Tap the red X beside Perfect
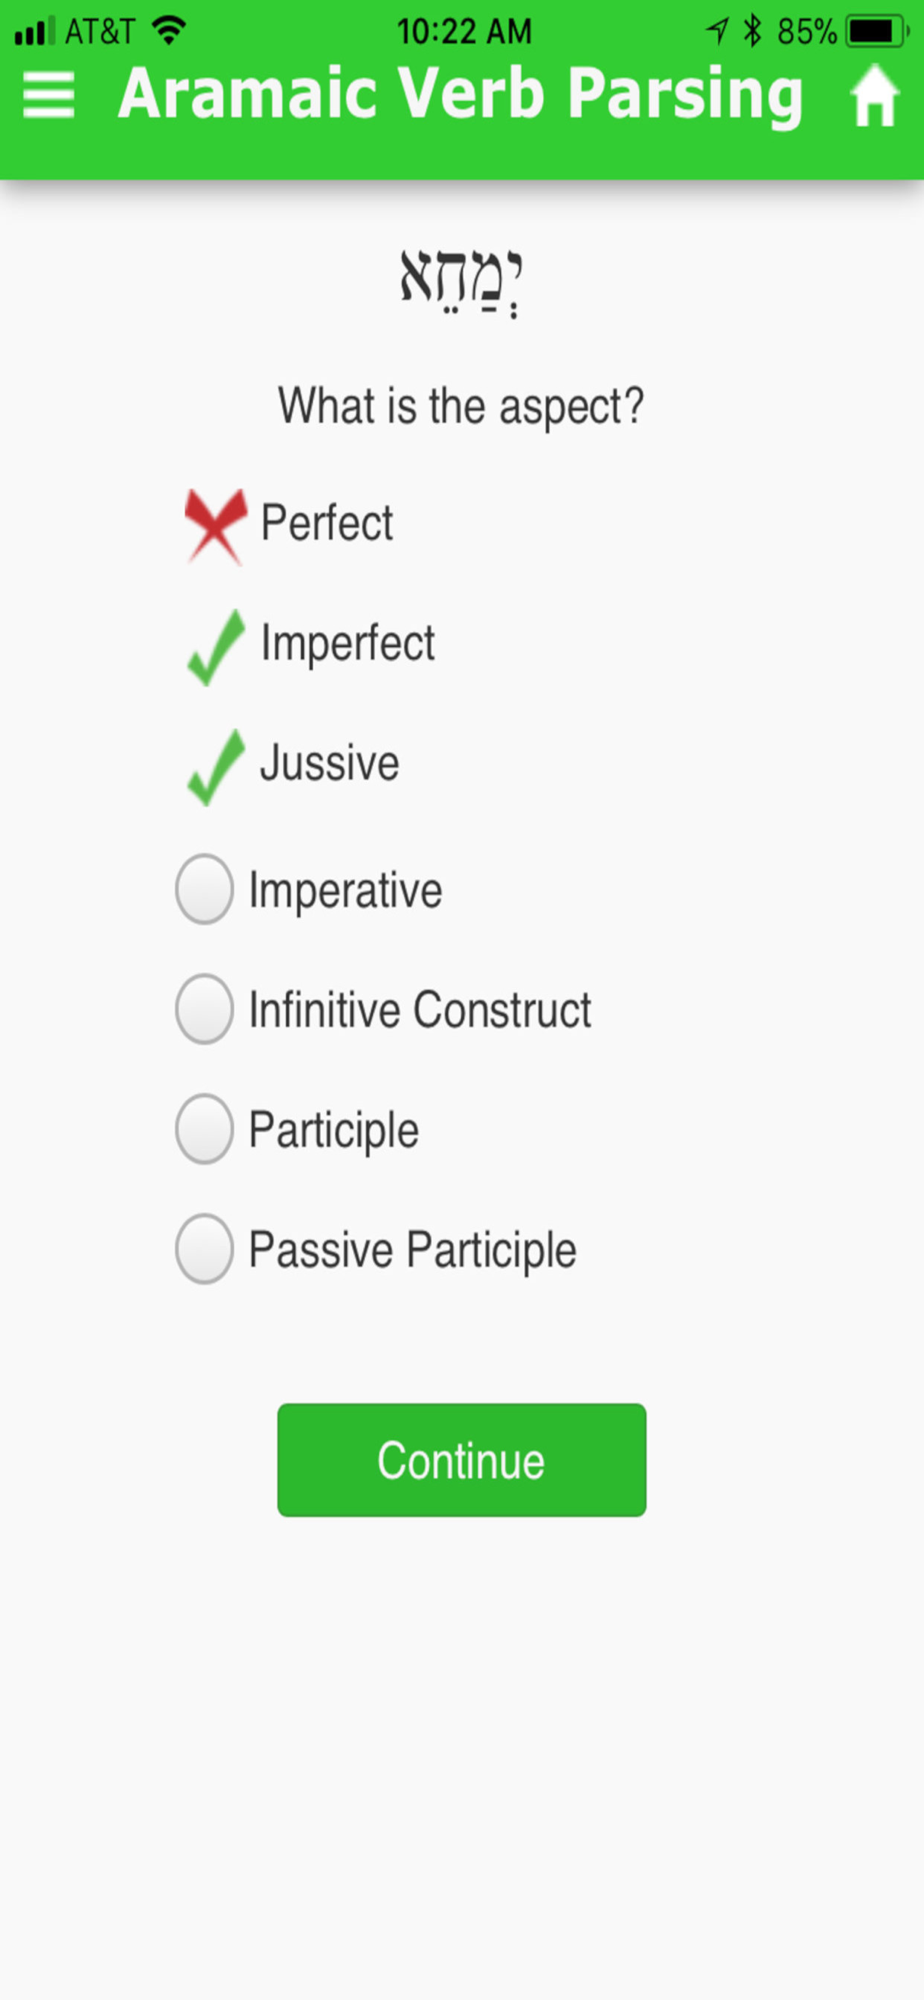Screen dimensions: 924x2000 tap(215, 525)
